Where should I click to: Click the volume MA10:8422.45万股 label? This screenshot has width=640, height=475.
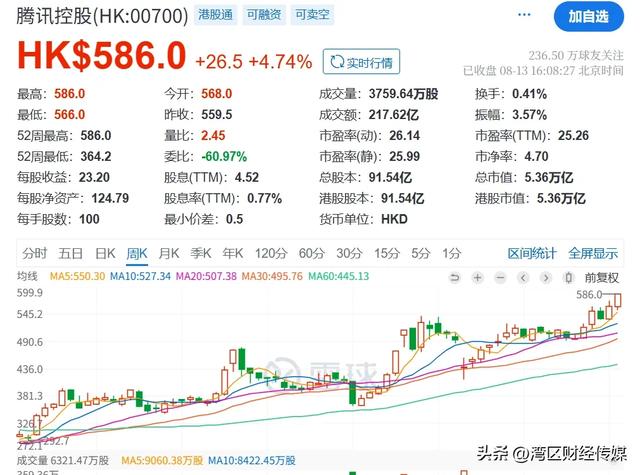point(252,461)
